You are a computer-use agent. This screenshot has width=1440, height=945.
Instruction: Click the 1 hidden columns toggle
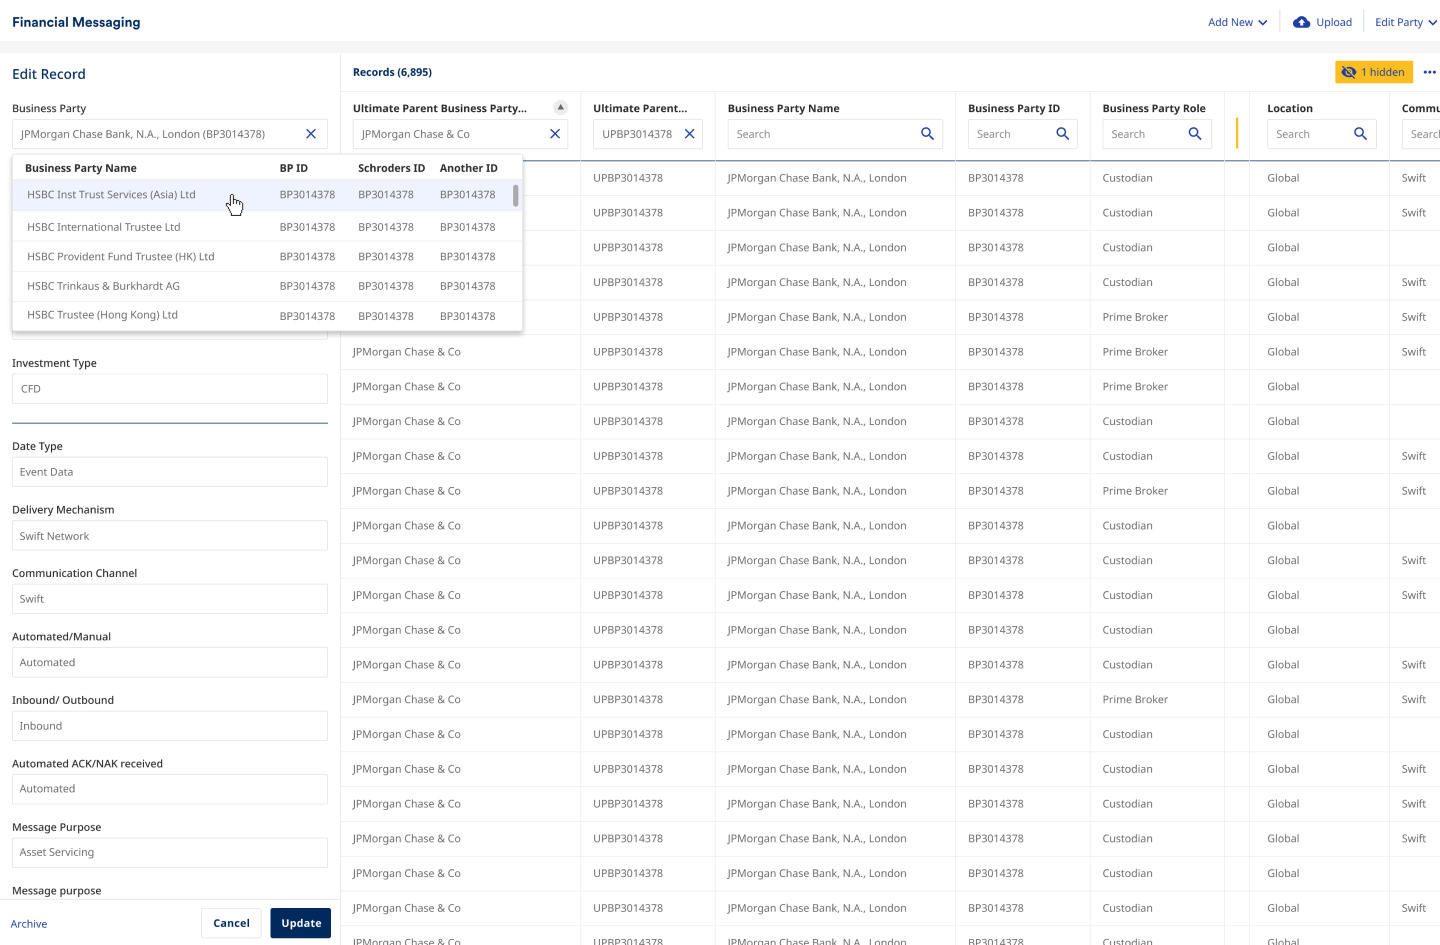pyautogui.click(x=1374, y=72)
